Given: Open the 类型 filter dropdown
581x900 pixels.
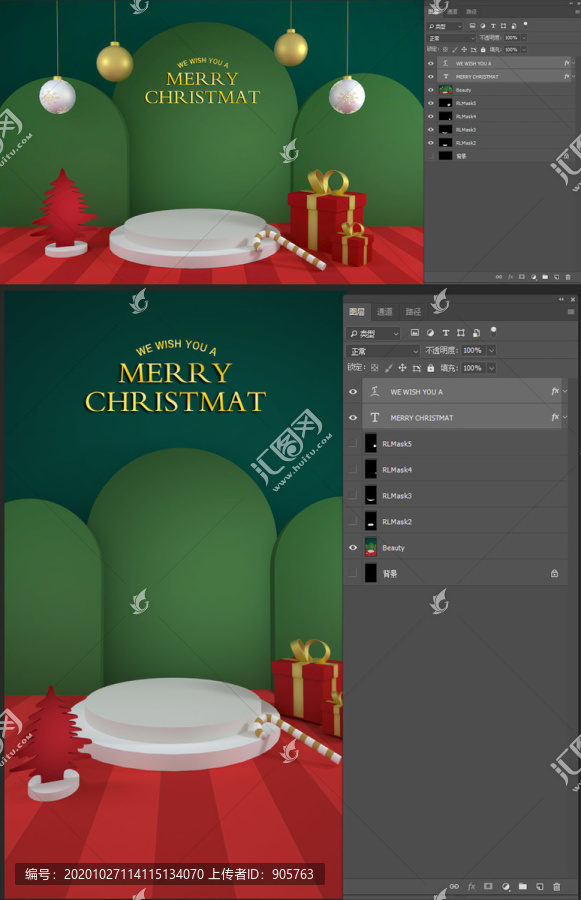Looking at the screenshot, I should [x=373, y=333].
